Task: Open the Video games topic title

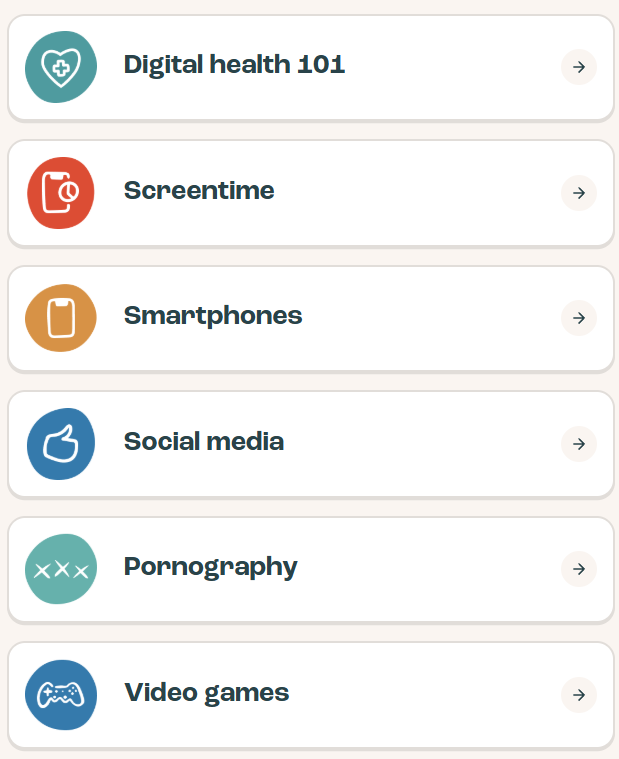Action: click(x=207, y=693)
